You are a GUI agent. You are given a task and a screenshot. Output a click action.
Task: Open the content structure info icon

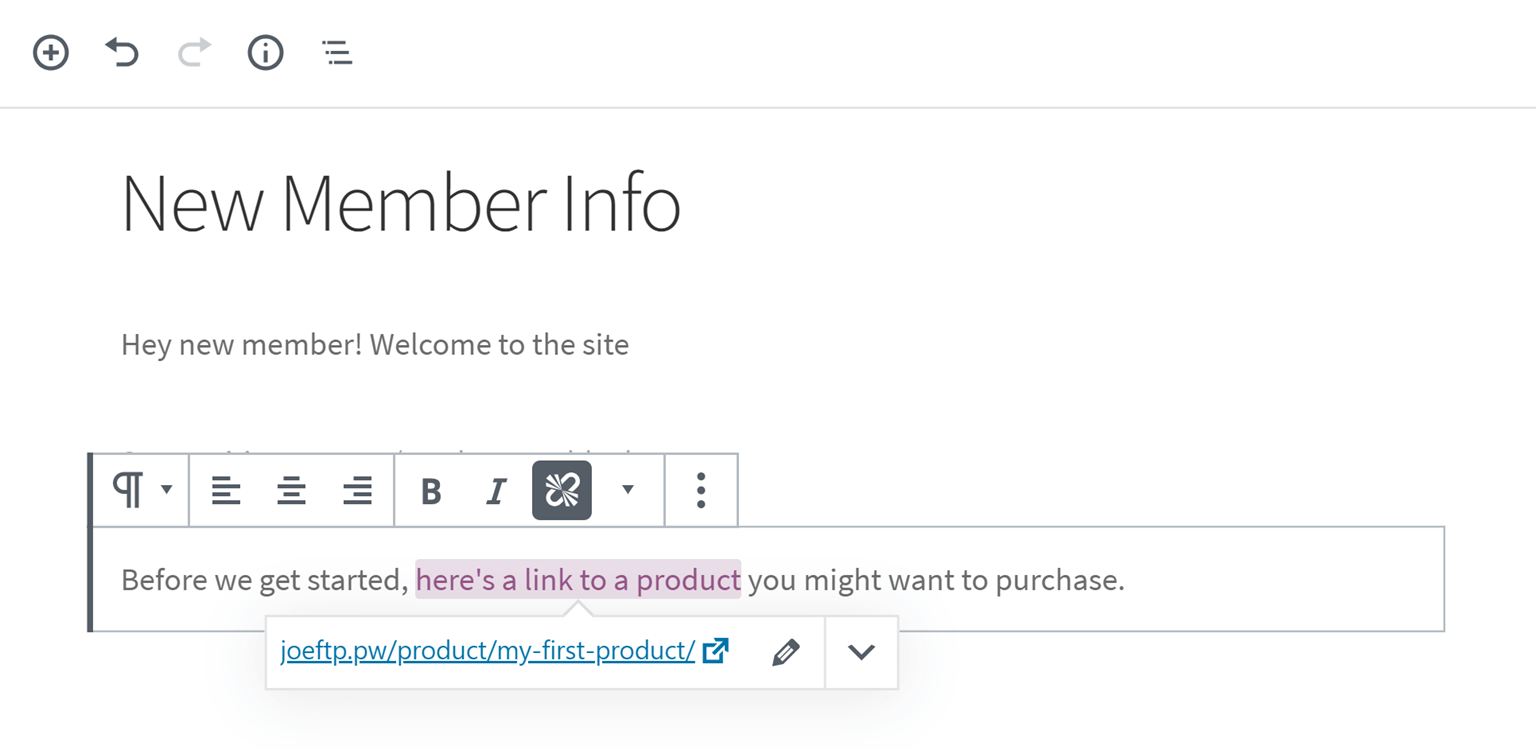click(x=265, y=52)
